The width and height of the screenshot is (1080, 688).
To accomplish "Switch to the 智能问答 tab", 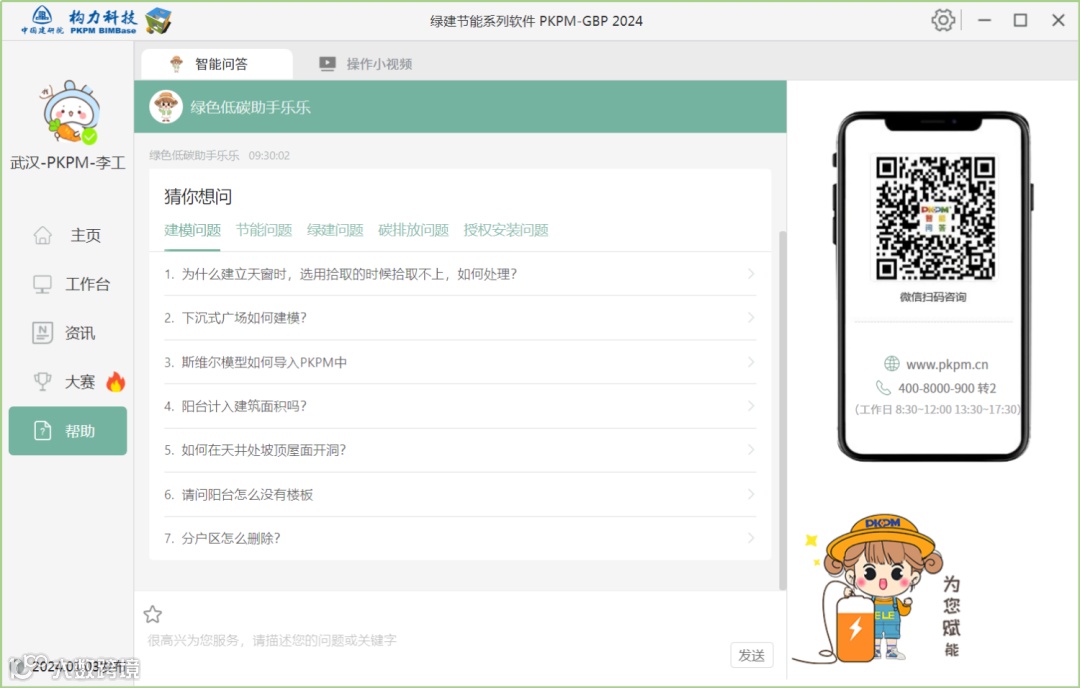I will pos(217,64).
